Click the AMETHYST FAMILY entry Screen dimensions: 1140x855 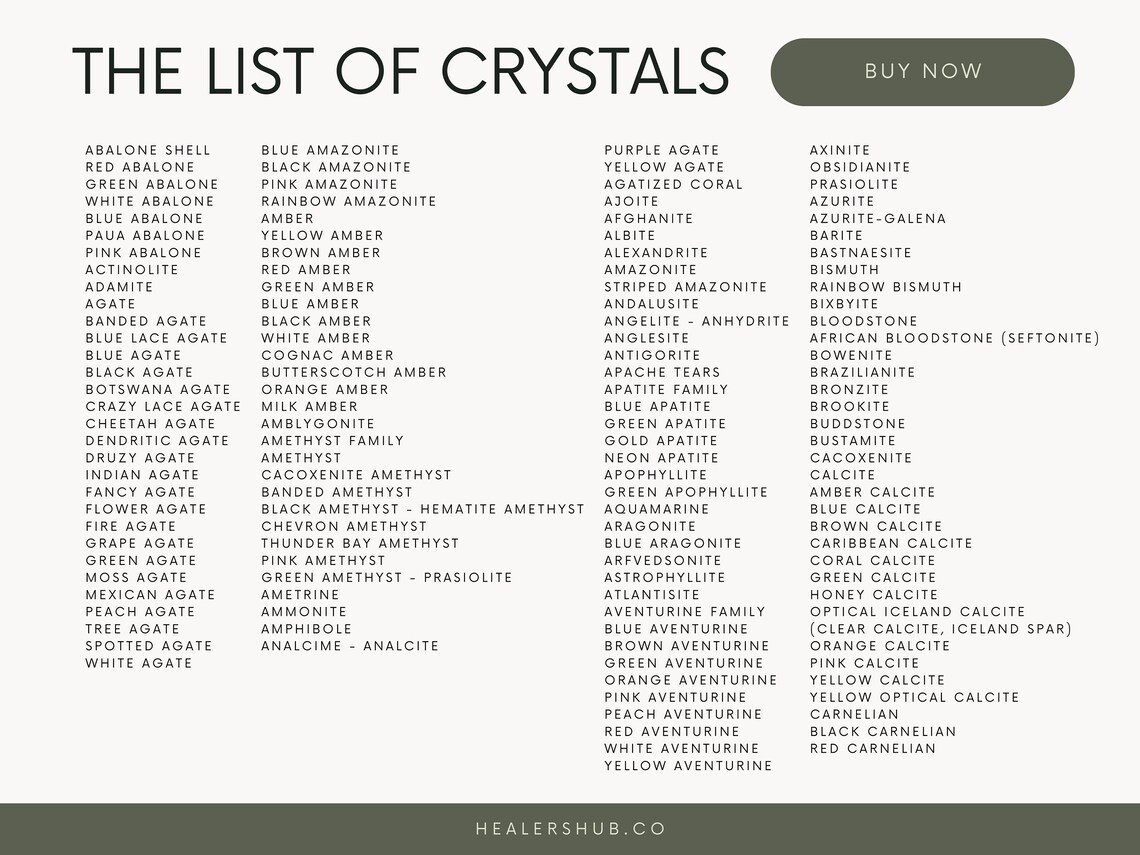click(x=333, y=440)
